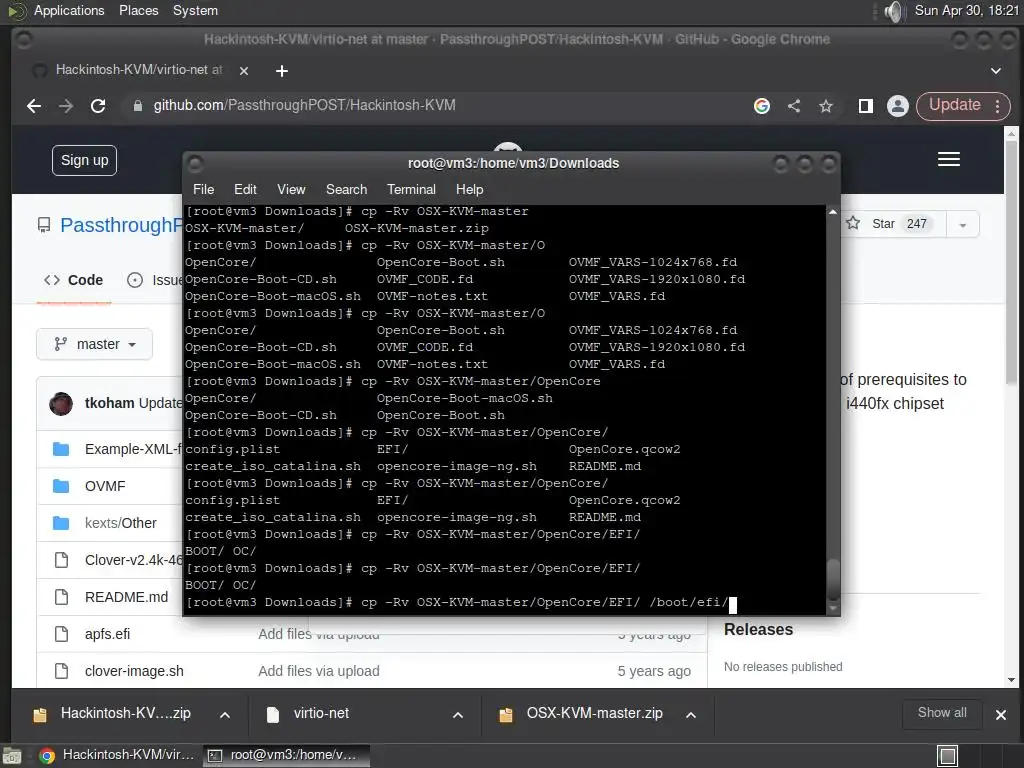Screen dimensions: 1024x768
Task: Switch to Chrome window in taskbar
Action: click(118, 756)
